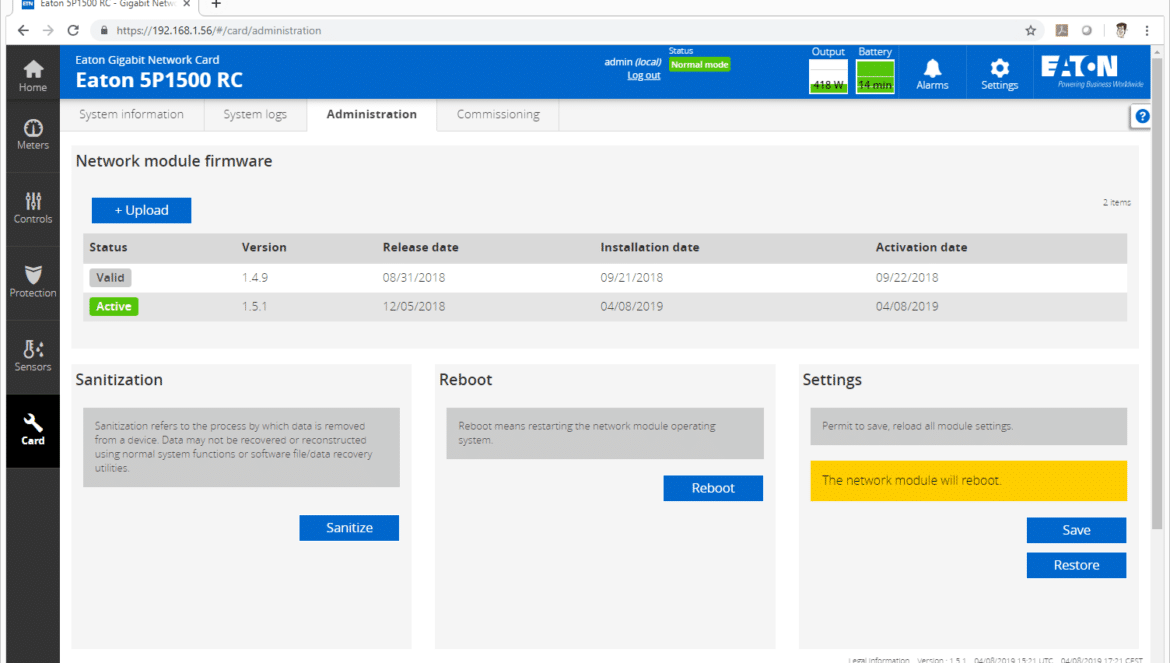1170x663 pixels.
Task: Open the browser three-dot menu
Action: click(1147, 31)
